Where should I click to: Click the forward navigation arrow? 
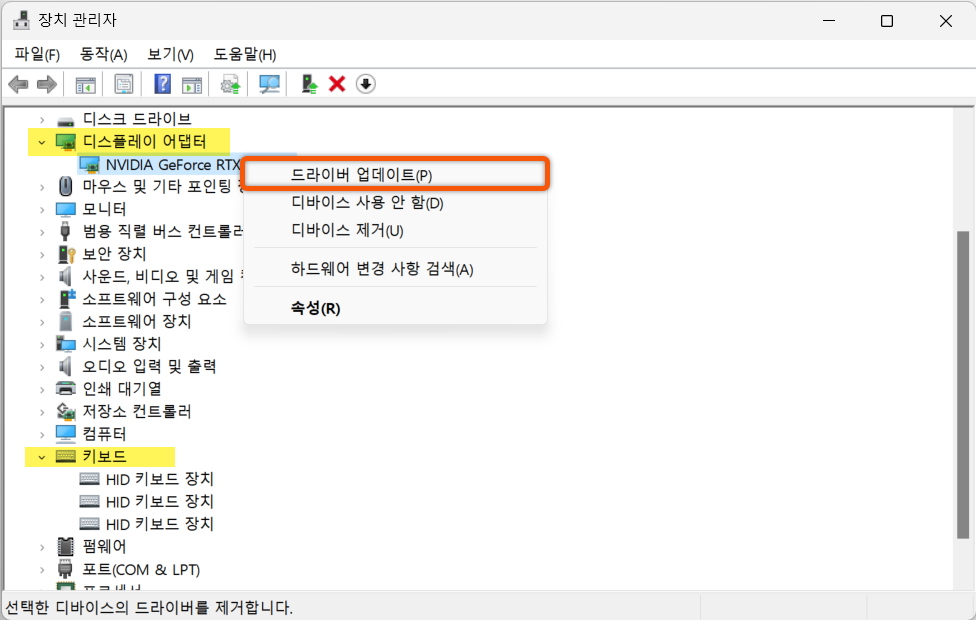click(x=46, y=84)
